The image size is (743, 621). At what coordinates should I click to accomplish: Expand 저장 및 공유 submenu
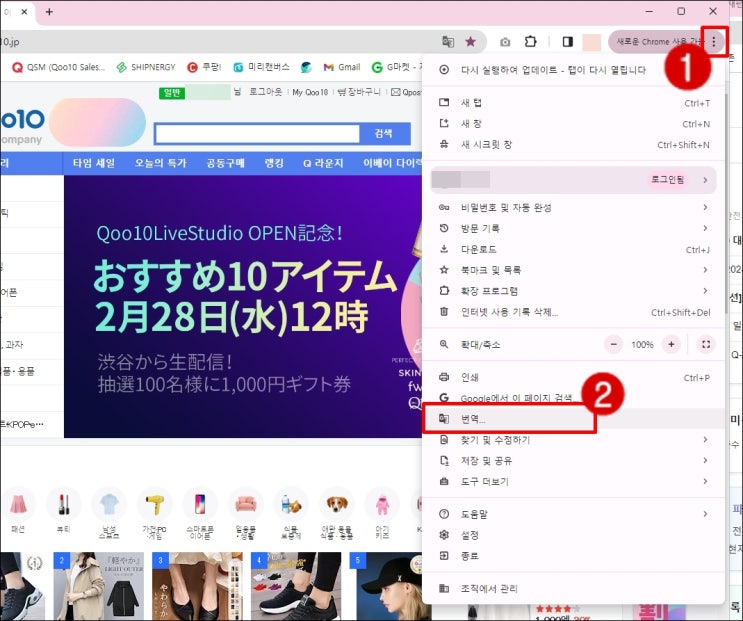[x=573, y=461]
